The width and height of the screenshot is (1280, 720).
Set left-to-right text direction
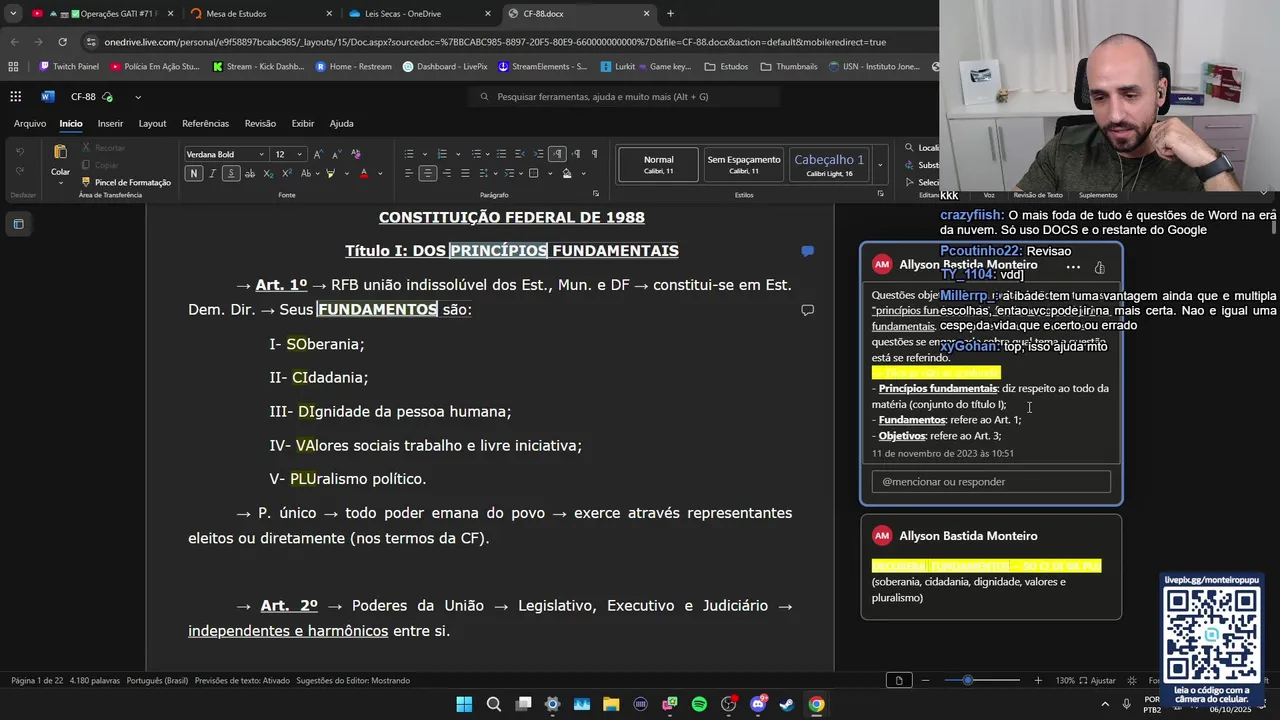pyautogui.click(x=557, y=154)
